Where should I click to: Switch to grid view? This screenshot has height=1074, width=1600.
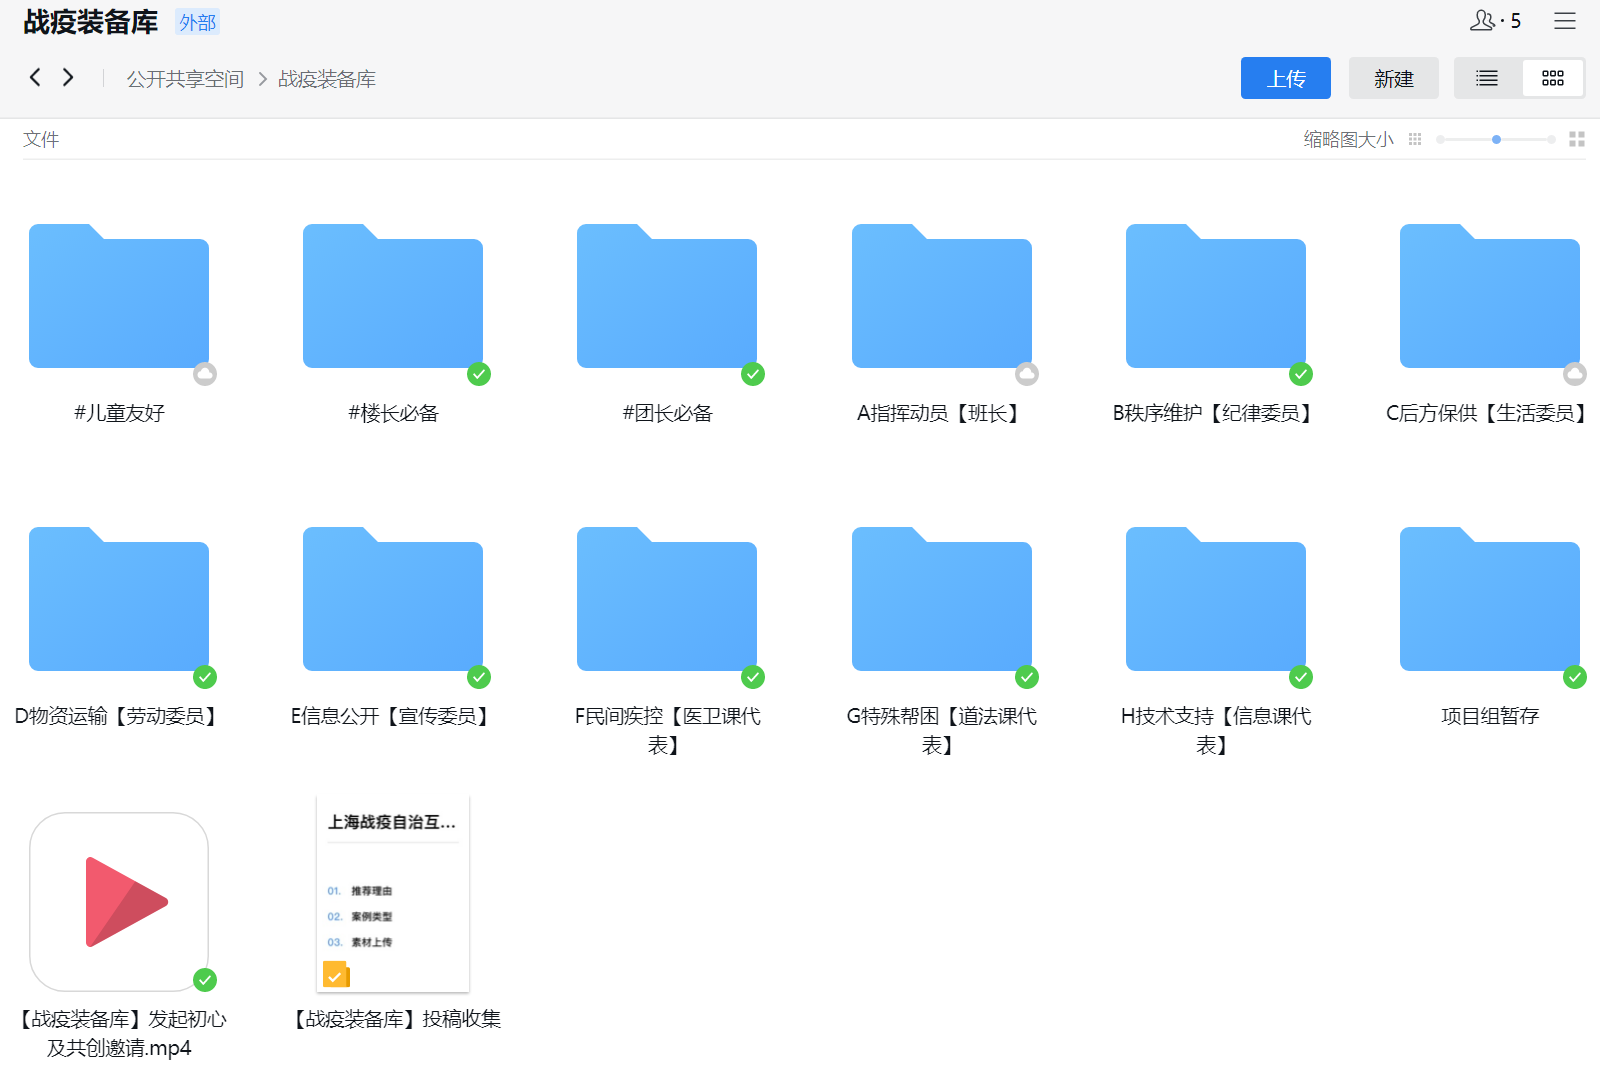pos(1553,78)
